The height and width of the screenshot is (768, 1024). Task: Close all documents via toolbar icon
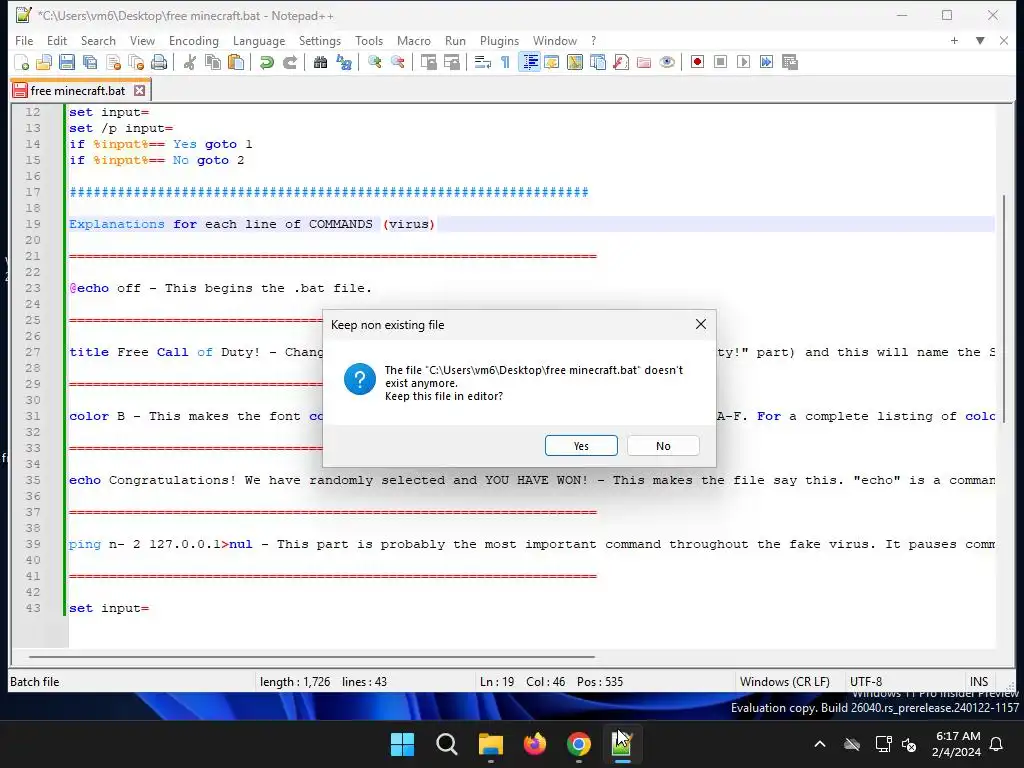coord(136,62)
